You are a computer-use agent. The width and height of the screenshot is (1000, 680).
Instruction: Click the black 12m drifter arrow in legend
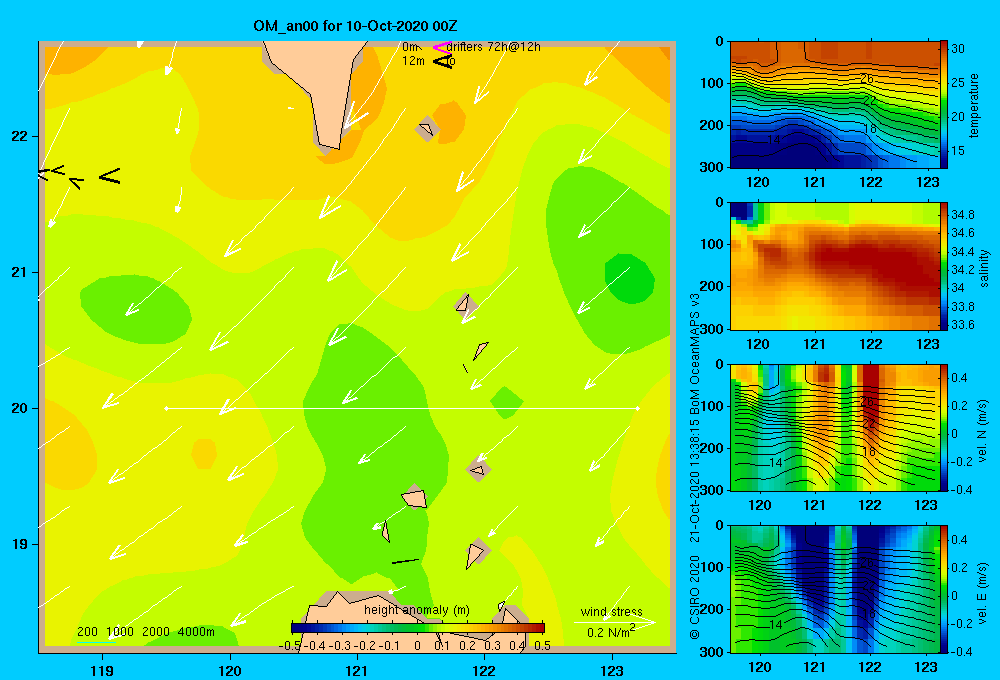coord(442,61)
